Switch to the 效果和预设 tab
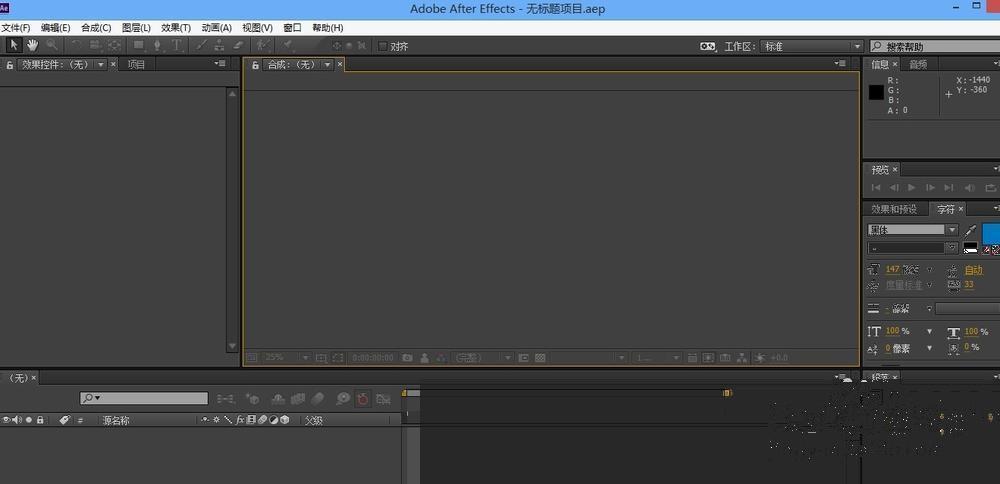 tap(894, 209)
